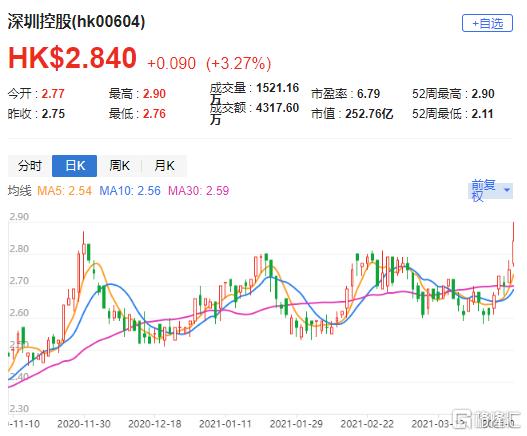Click the dropdown arrow beside 前复权
527x436 pixels.
pos(507,190)
